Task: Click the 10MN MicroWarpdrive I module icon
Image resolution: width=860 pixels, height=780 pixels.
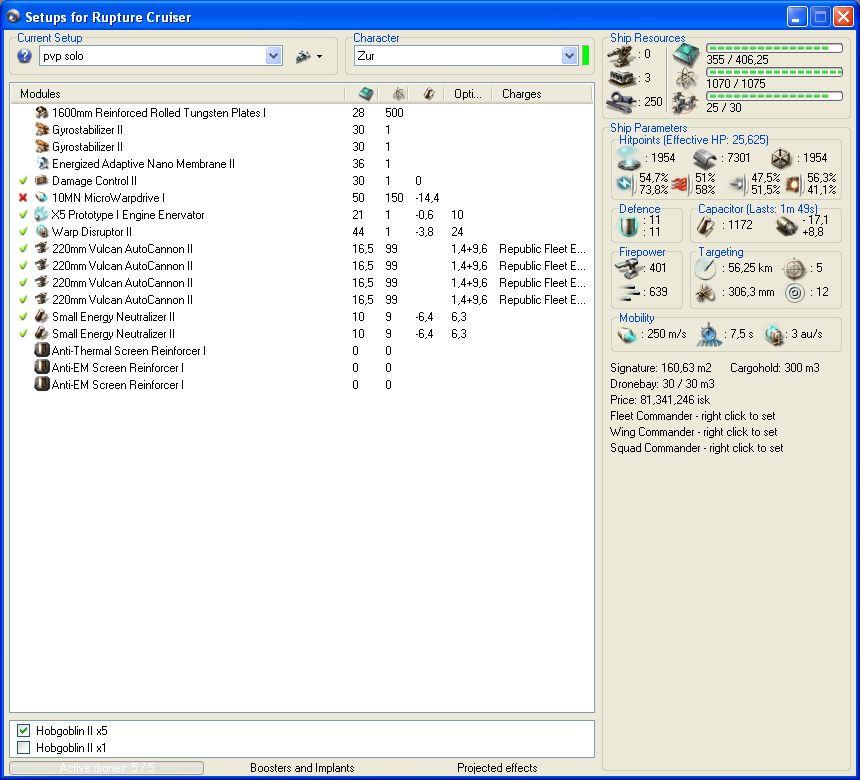Action: click(x=42, y=197)
